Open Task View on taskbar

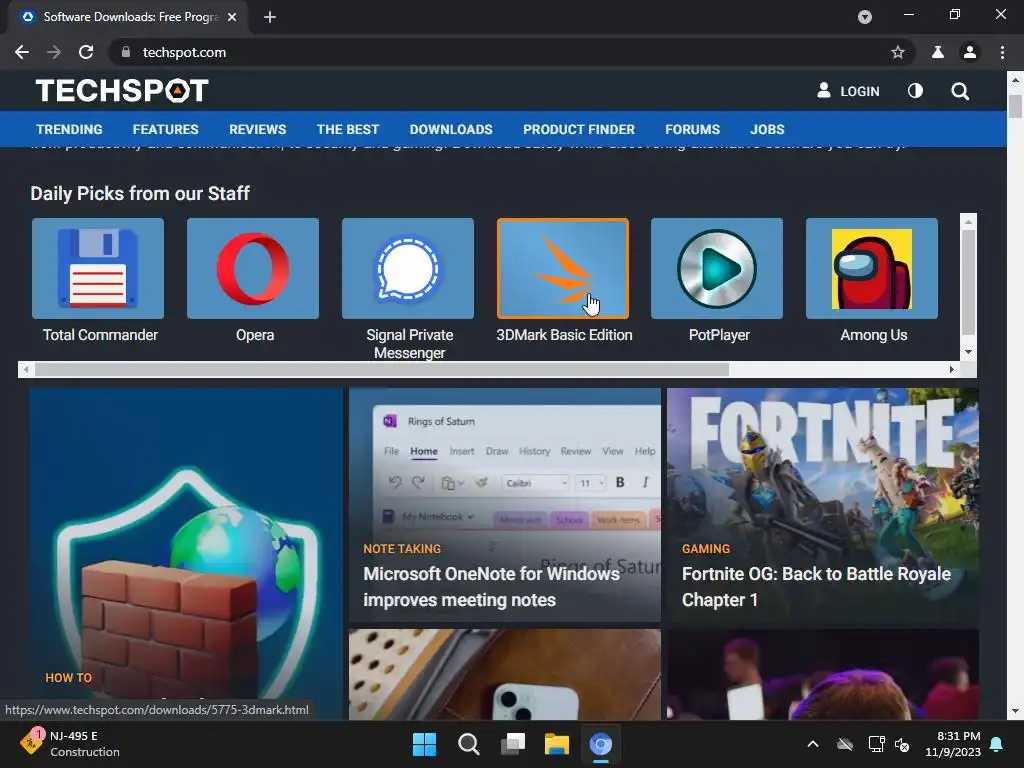tap(513, 744)
